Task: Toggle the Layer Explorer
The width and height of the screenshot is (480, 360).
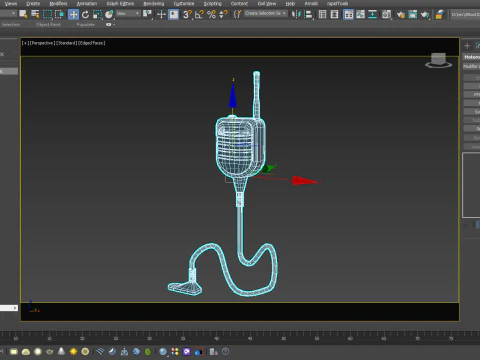Action: point(334,14)
